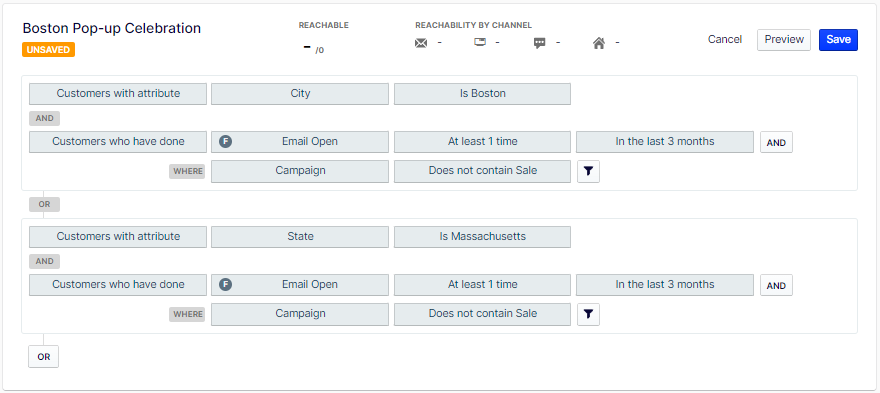Toggle the AND connector under City row

(x=44, y=118)
